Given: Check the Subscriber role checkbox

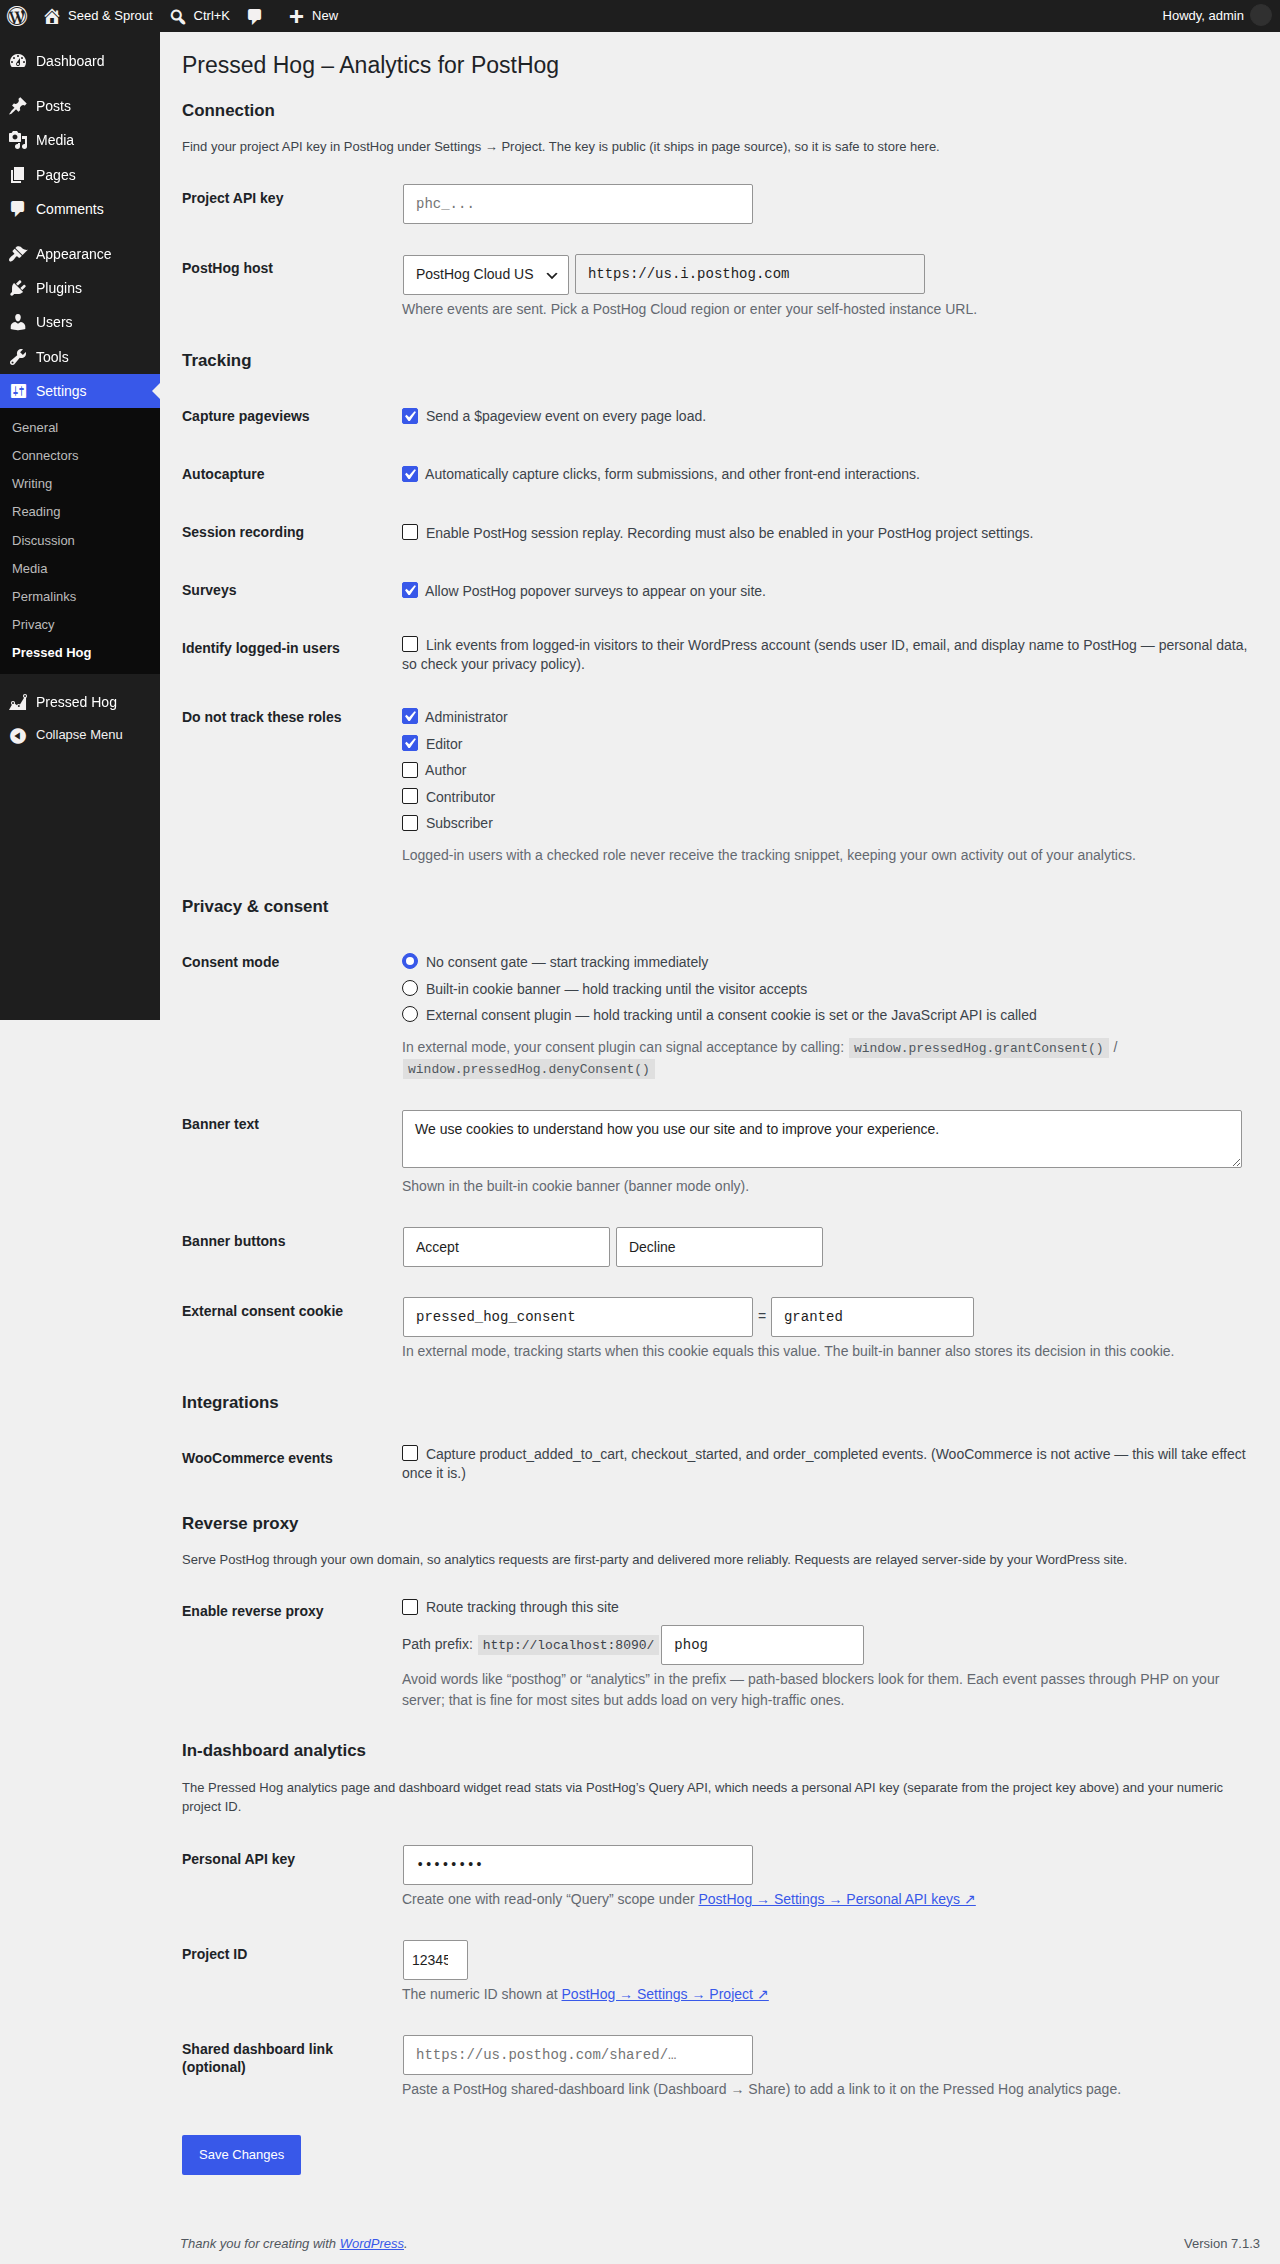Looking at the screenshot, I should coord(410,823).
